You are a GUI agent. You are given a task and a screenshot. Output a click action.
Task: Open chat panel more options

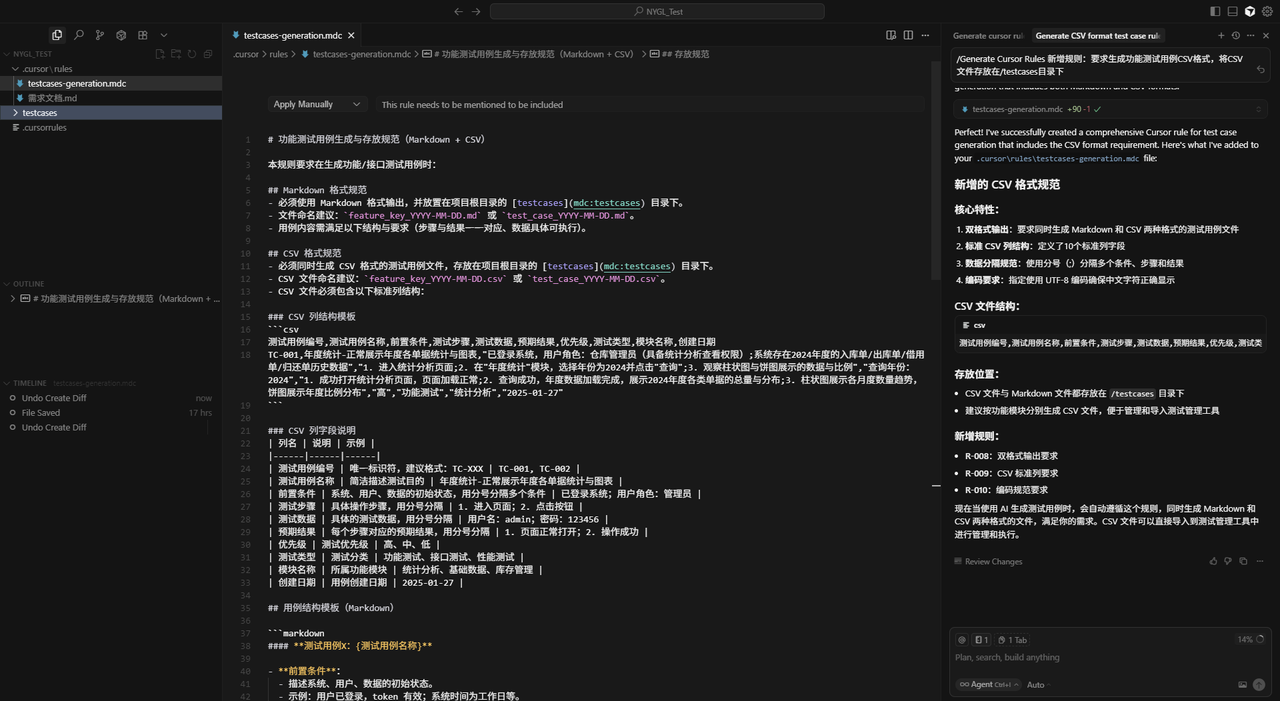pyautogui.click(x=1251, y=35)
